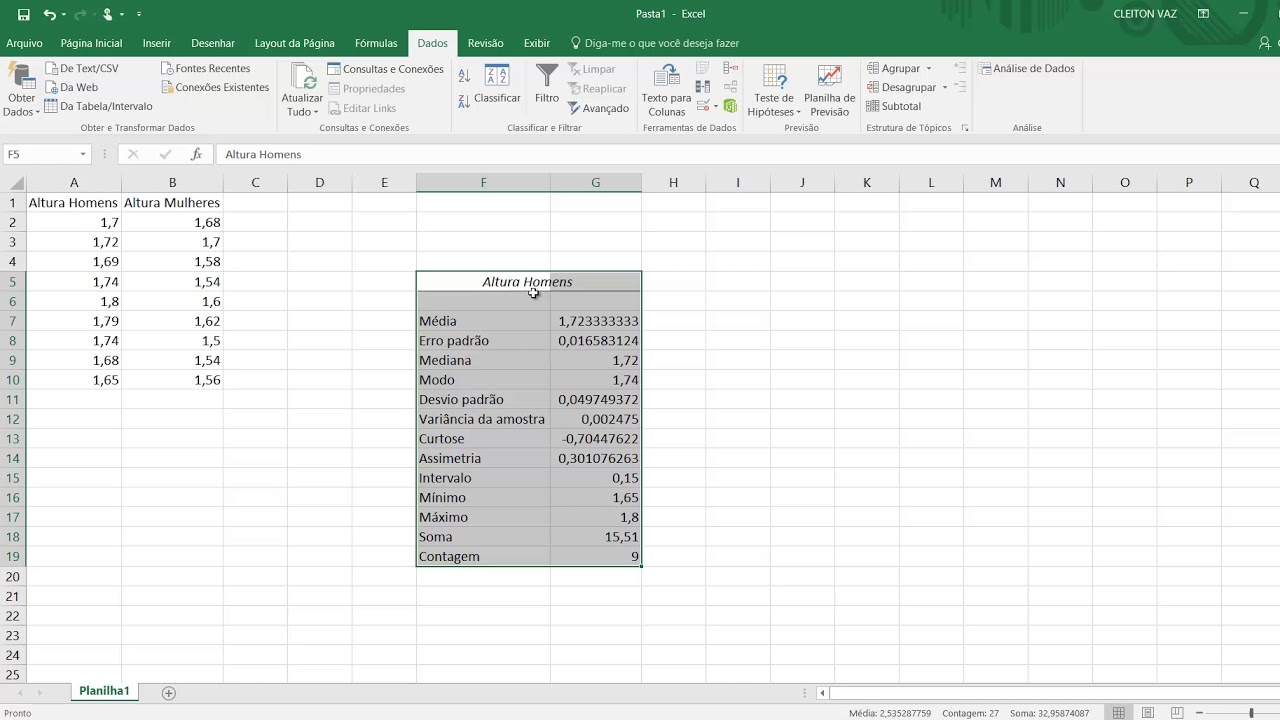1280x720 pixels.
Task: Open the Manage Data Model icon
Action: coord(730,106)
